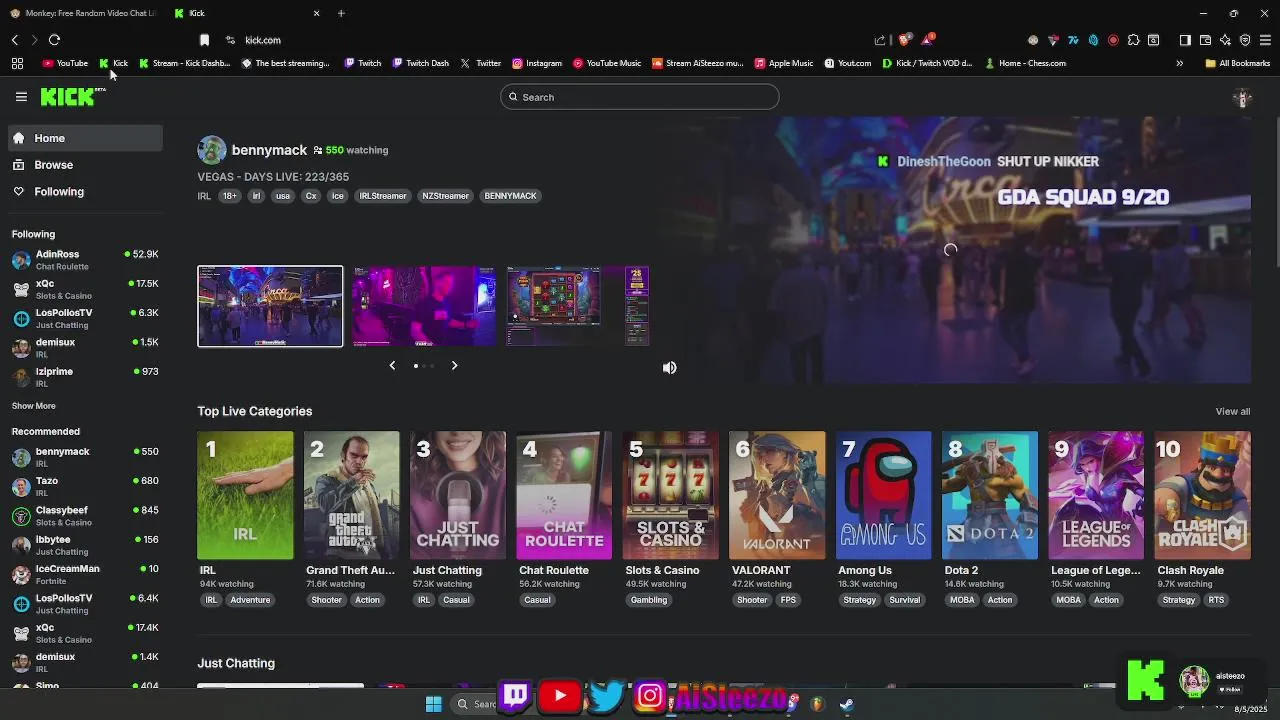
Task: Click the Twitter bird icon on the taskbar overlay
Action: [605, 695]
